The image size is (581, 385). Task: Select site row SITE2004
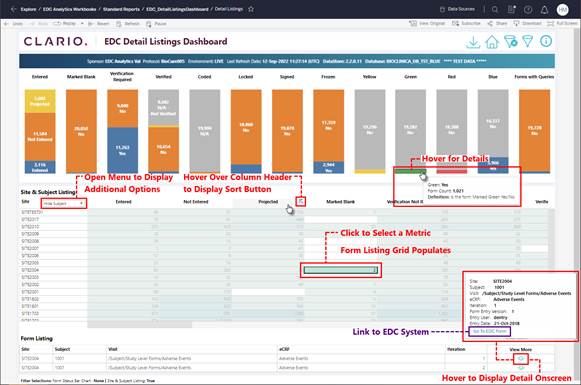click(x=30, y=270)
